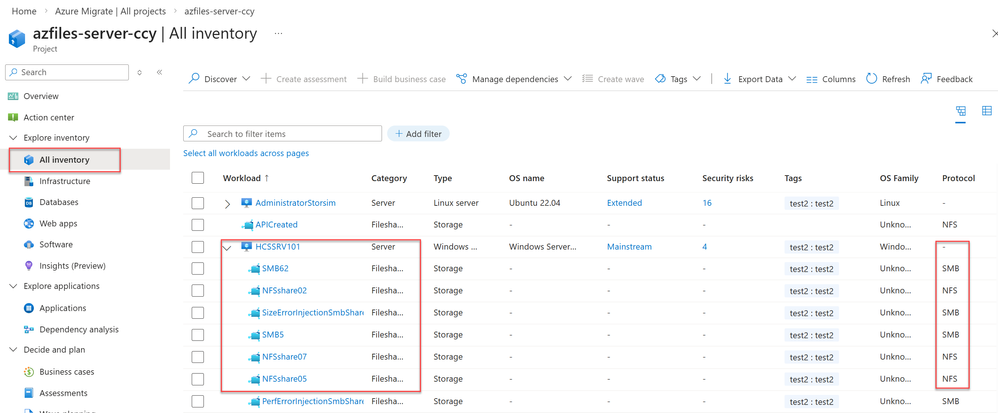Click the Add filter button
Viewport: 998px width, 413px height.
[x=418, y=134]
